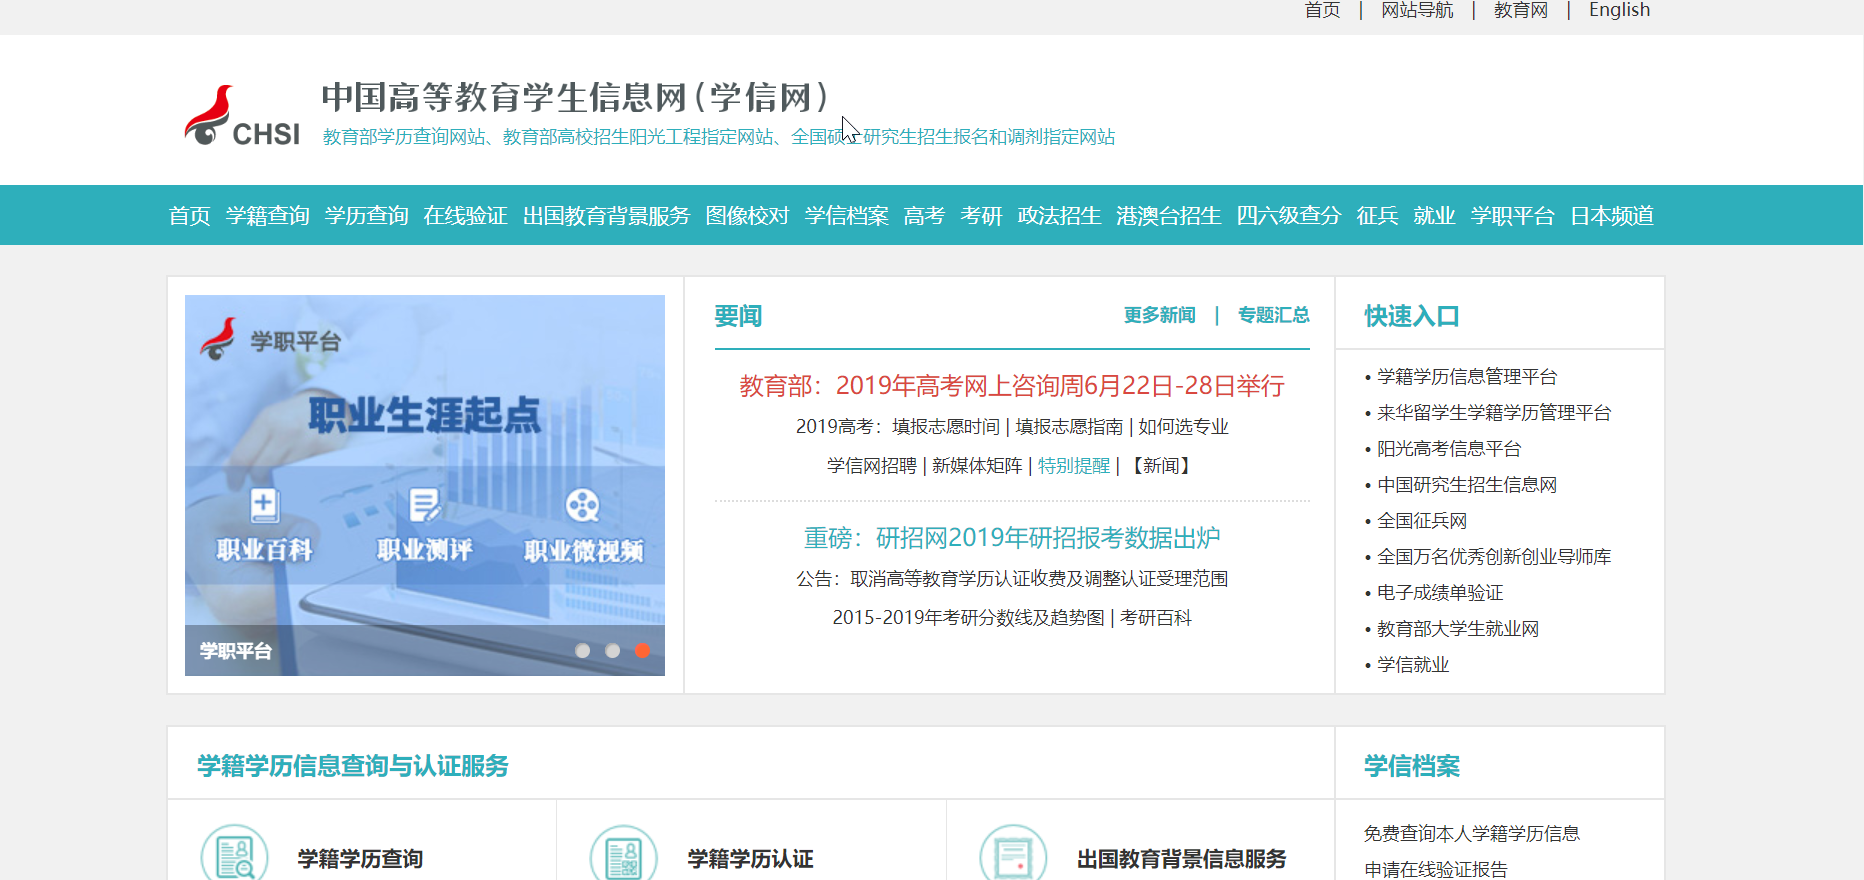This screenshot has width=1864, height=880.
Task: Open 日本频道 menu item
Action: point(1612,216)
